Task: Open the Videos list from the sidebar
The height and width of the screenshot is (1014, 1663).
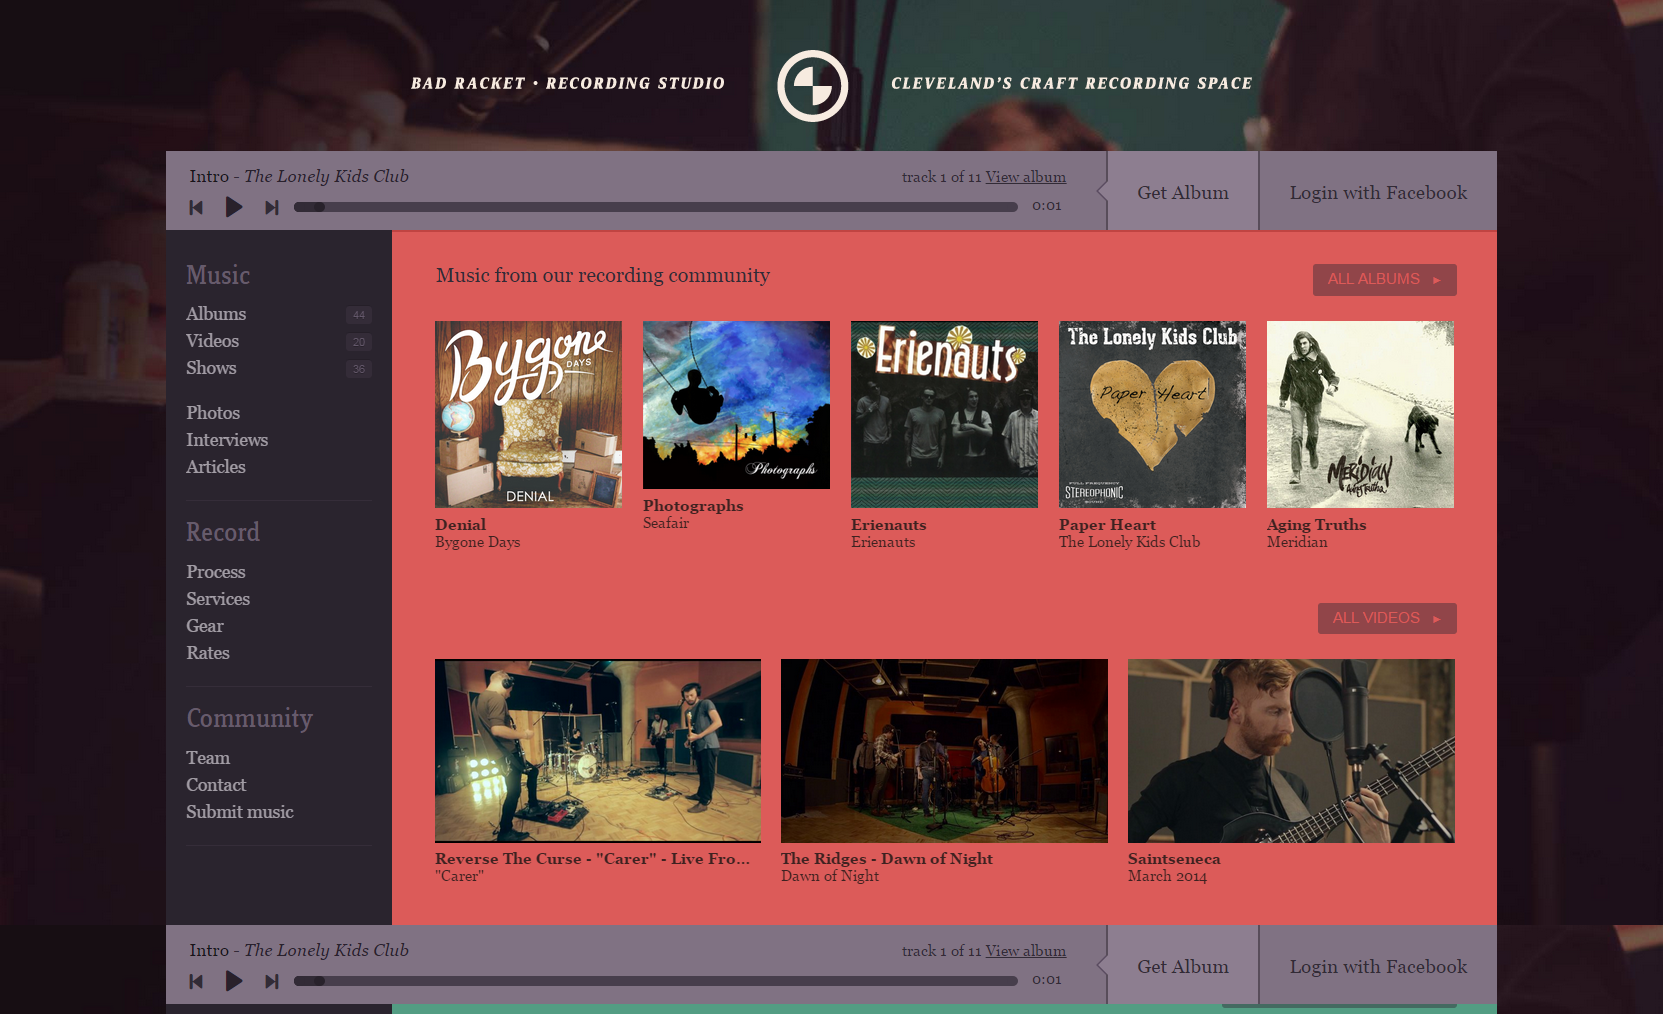Action: click(212, 341)
